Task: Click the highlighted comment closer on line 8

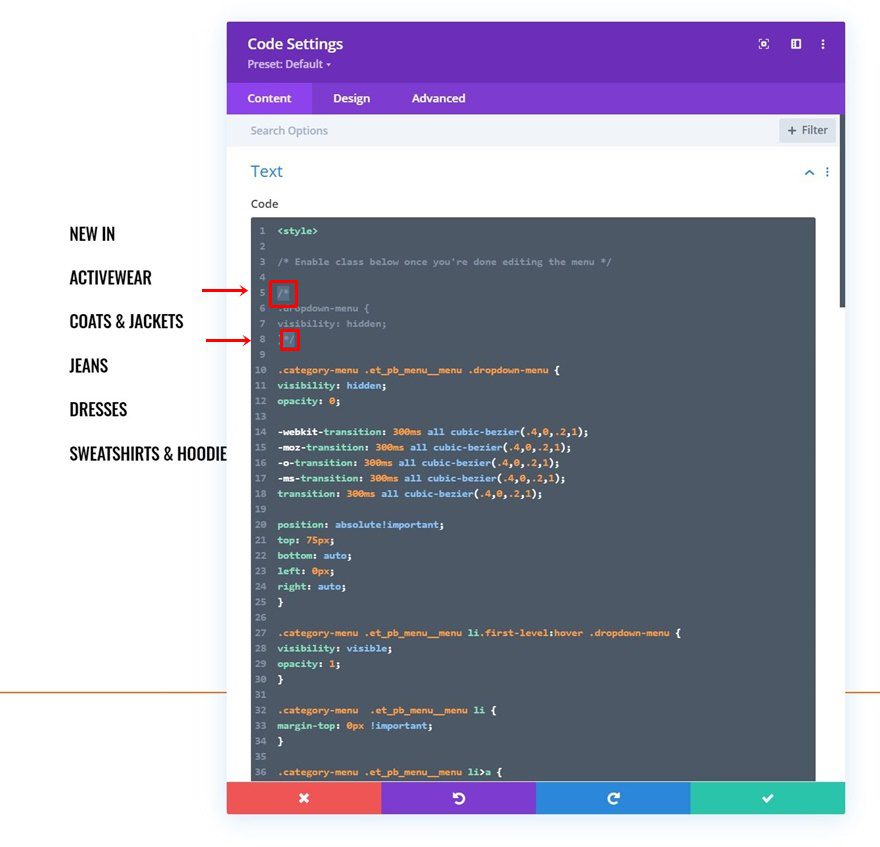Action: tap(288, 339)
